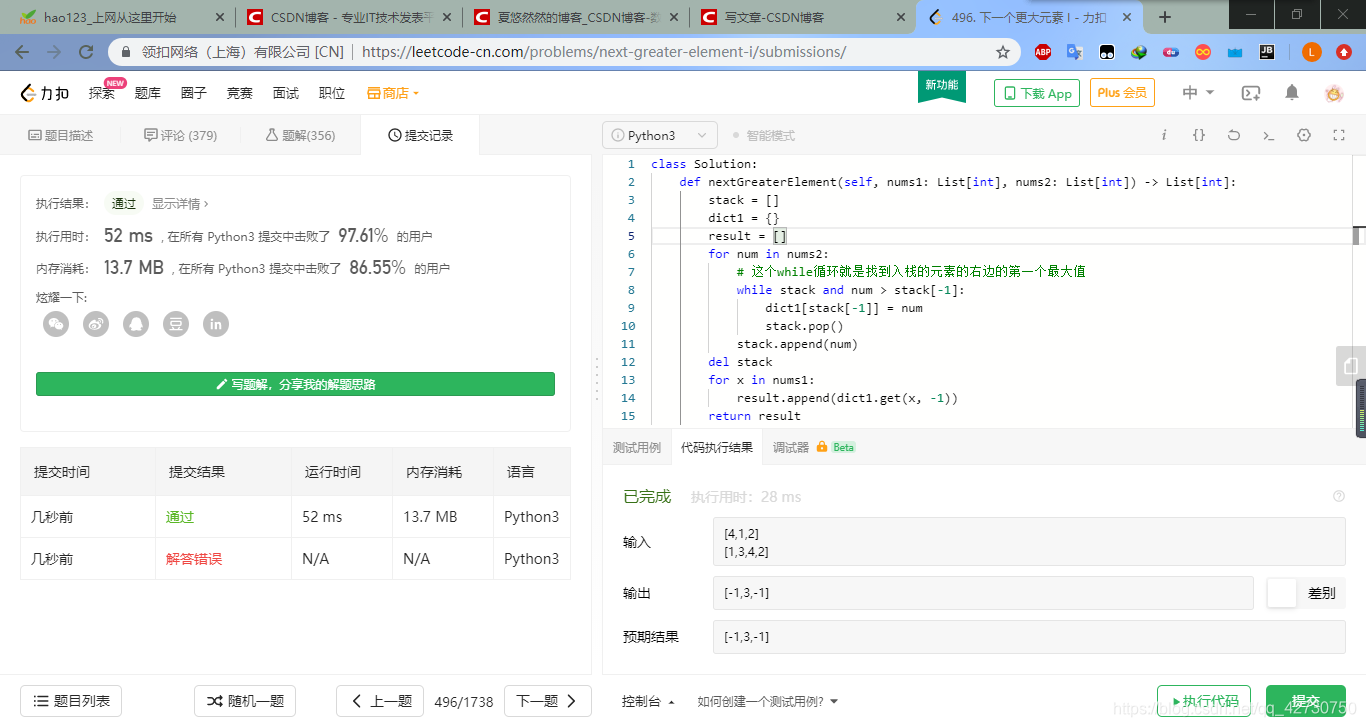Click the infinity extension icon

coord(1203,52)
